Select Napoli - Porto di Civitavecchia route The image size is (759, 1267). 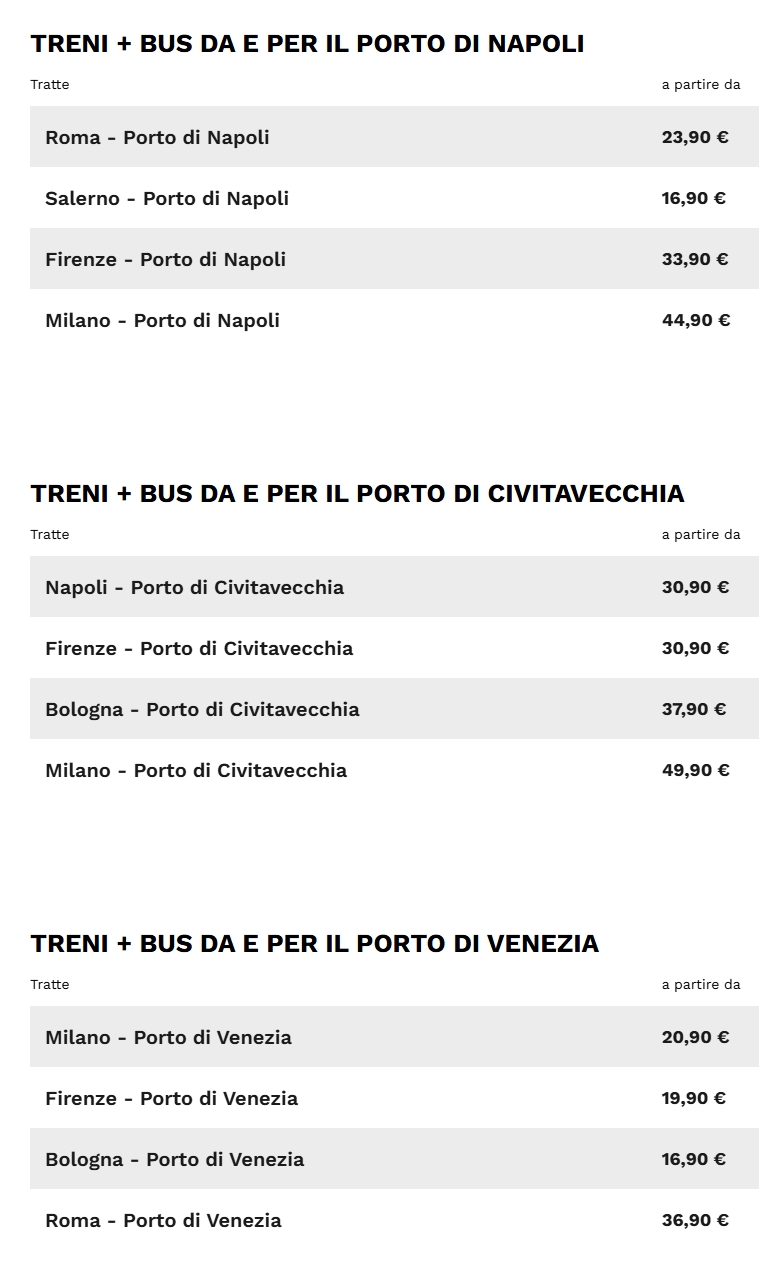pyautogui.click(x=194, y=587)
